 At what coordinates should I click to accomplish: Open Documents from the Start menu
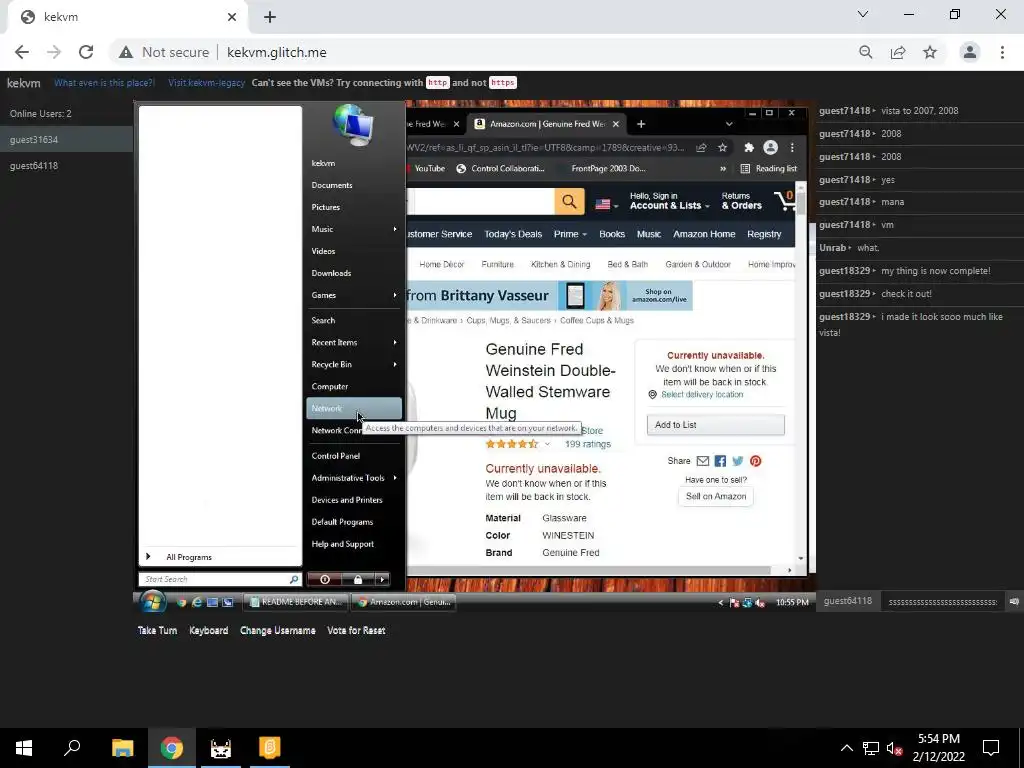tap(332, 185)
